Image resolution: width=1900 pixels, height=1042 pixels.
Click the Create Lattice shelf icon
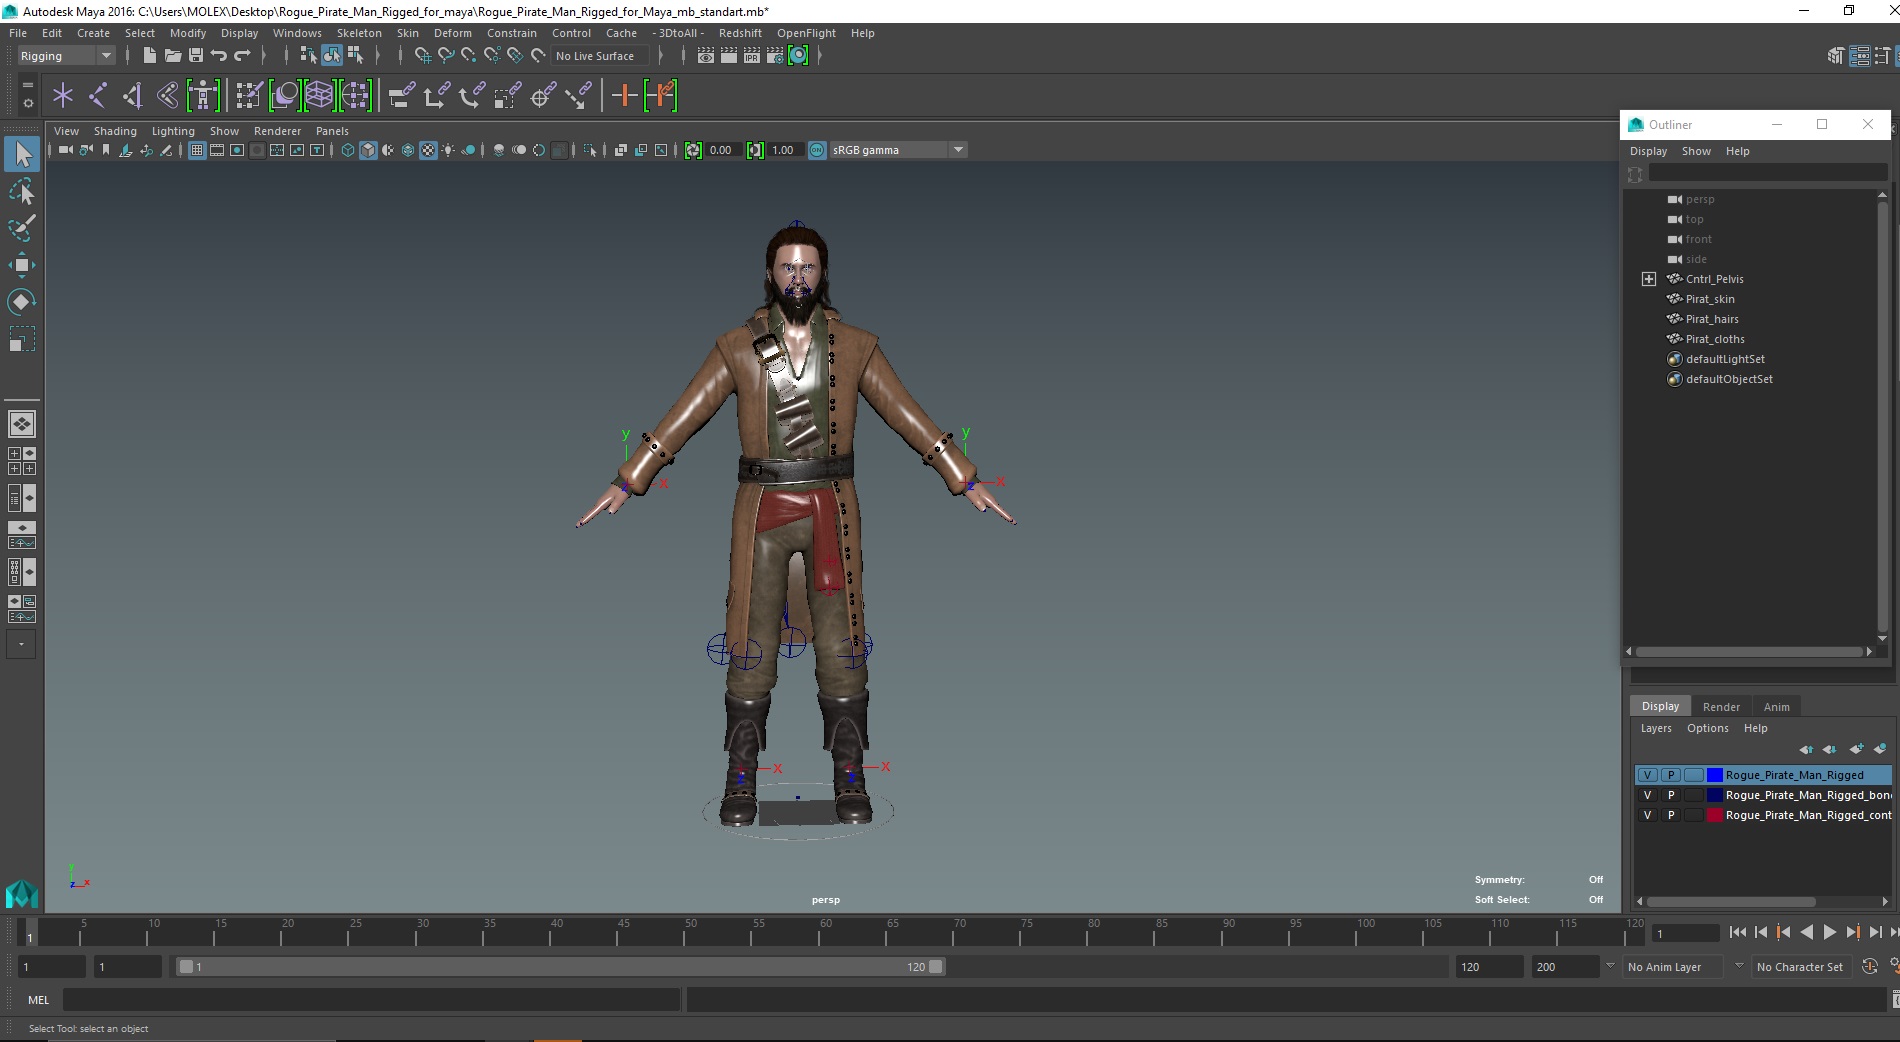pyautogui.click(x=319, y=96)
